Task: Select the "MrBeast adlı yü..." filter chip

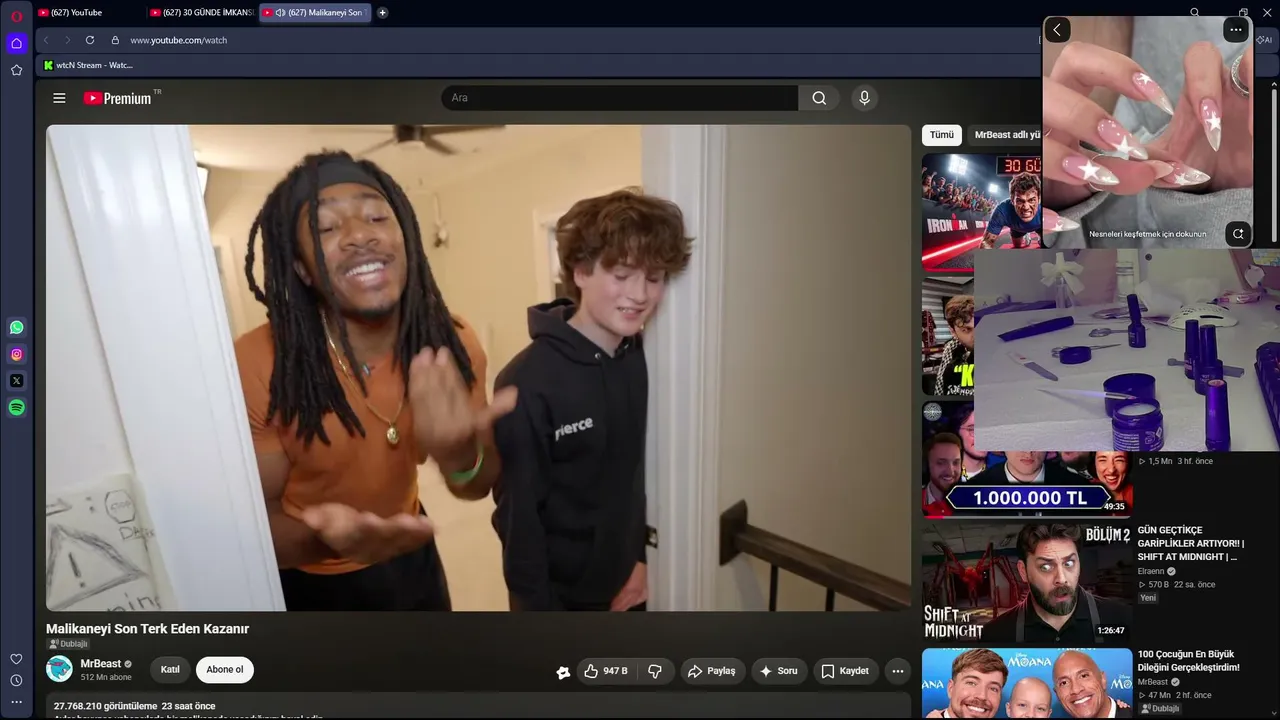Action: tap(1005, 135)
